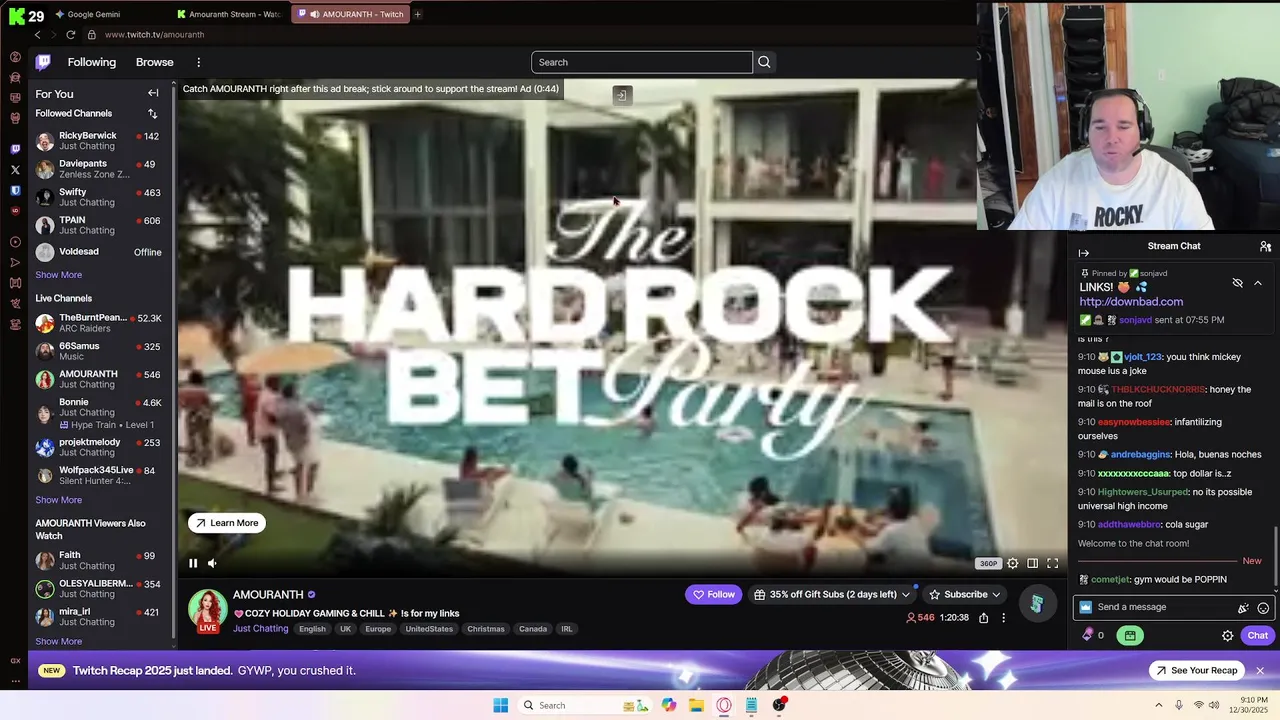Sort Followed Channels list
1280x720 pixels.
153,113
